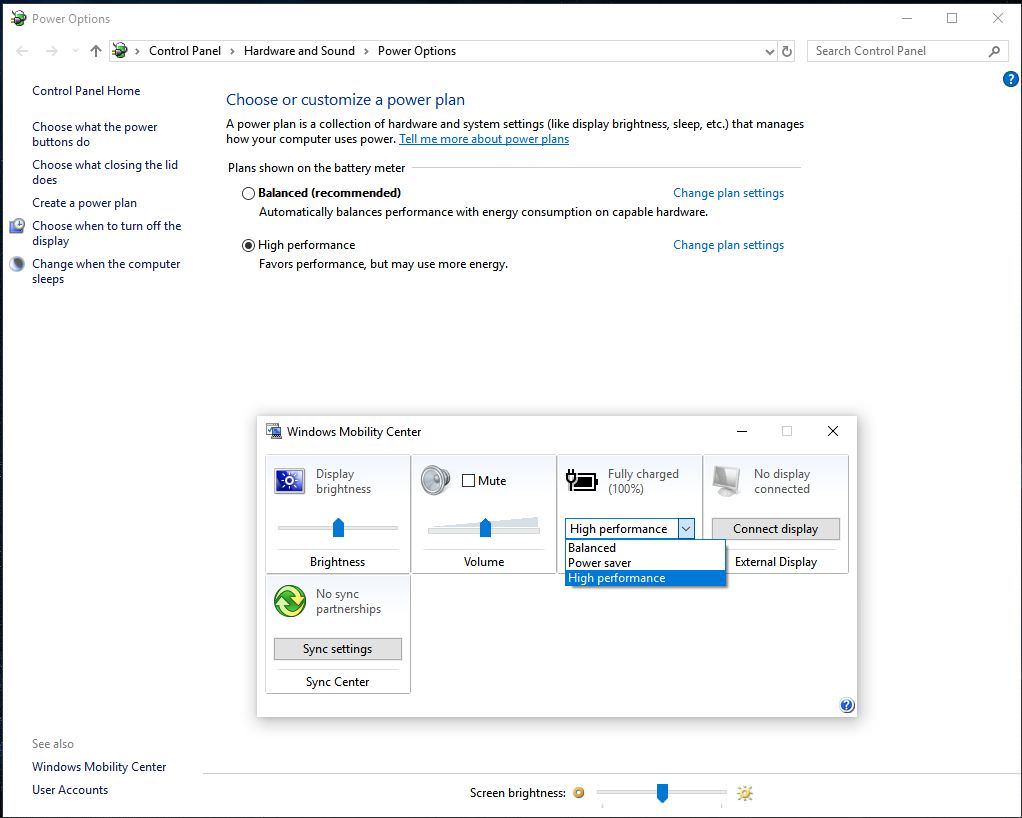1022x818 pixels.
Task: Open Change plan settings for Balanced
Action: [x=728, y=193]
